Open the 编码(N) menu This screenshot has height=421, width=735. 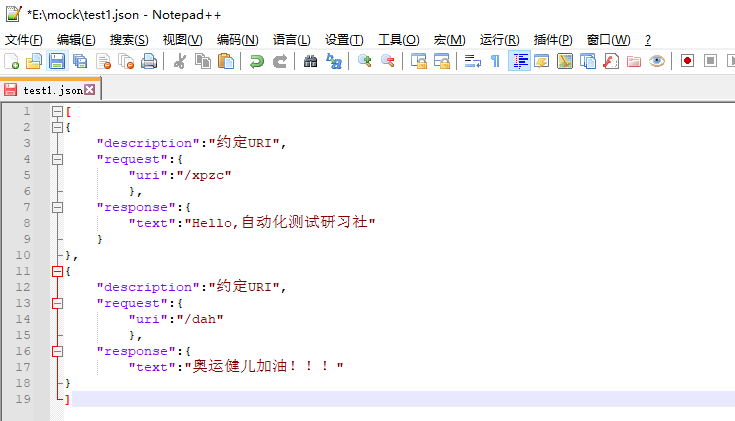[x=238, y=40]
